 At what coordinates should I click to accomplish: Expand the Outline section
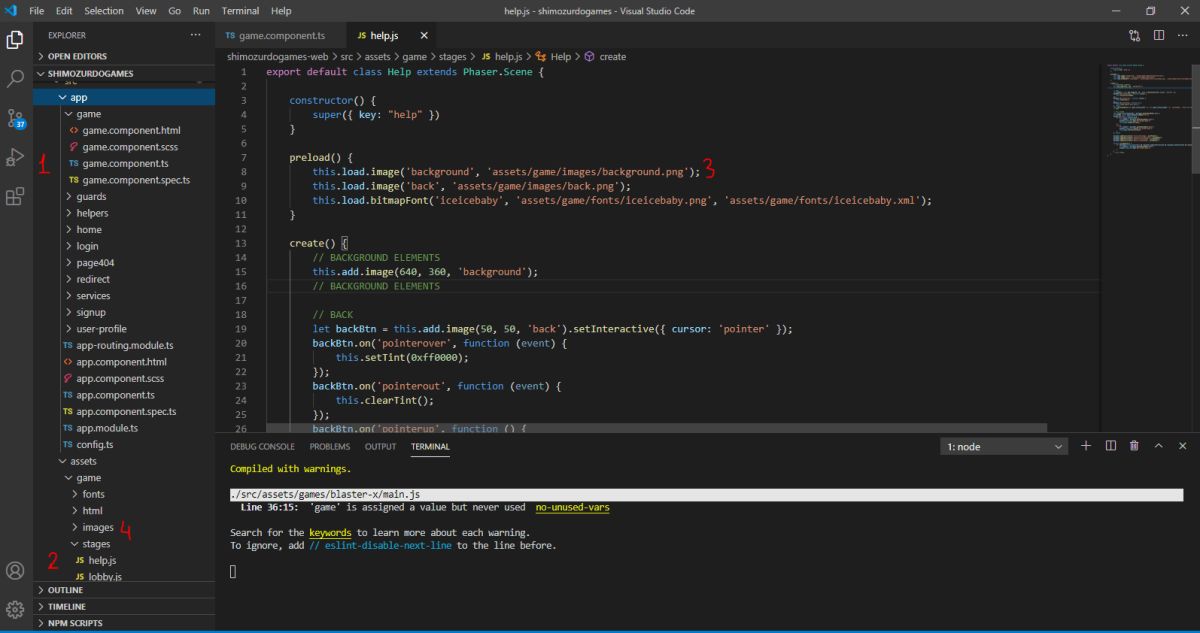(x=125, y=590)
